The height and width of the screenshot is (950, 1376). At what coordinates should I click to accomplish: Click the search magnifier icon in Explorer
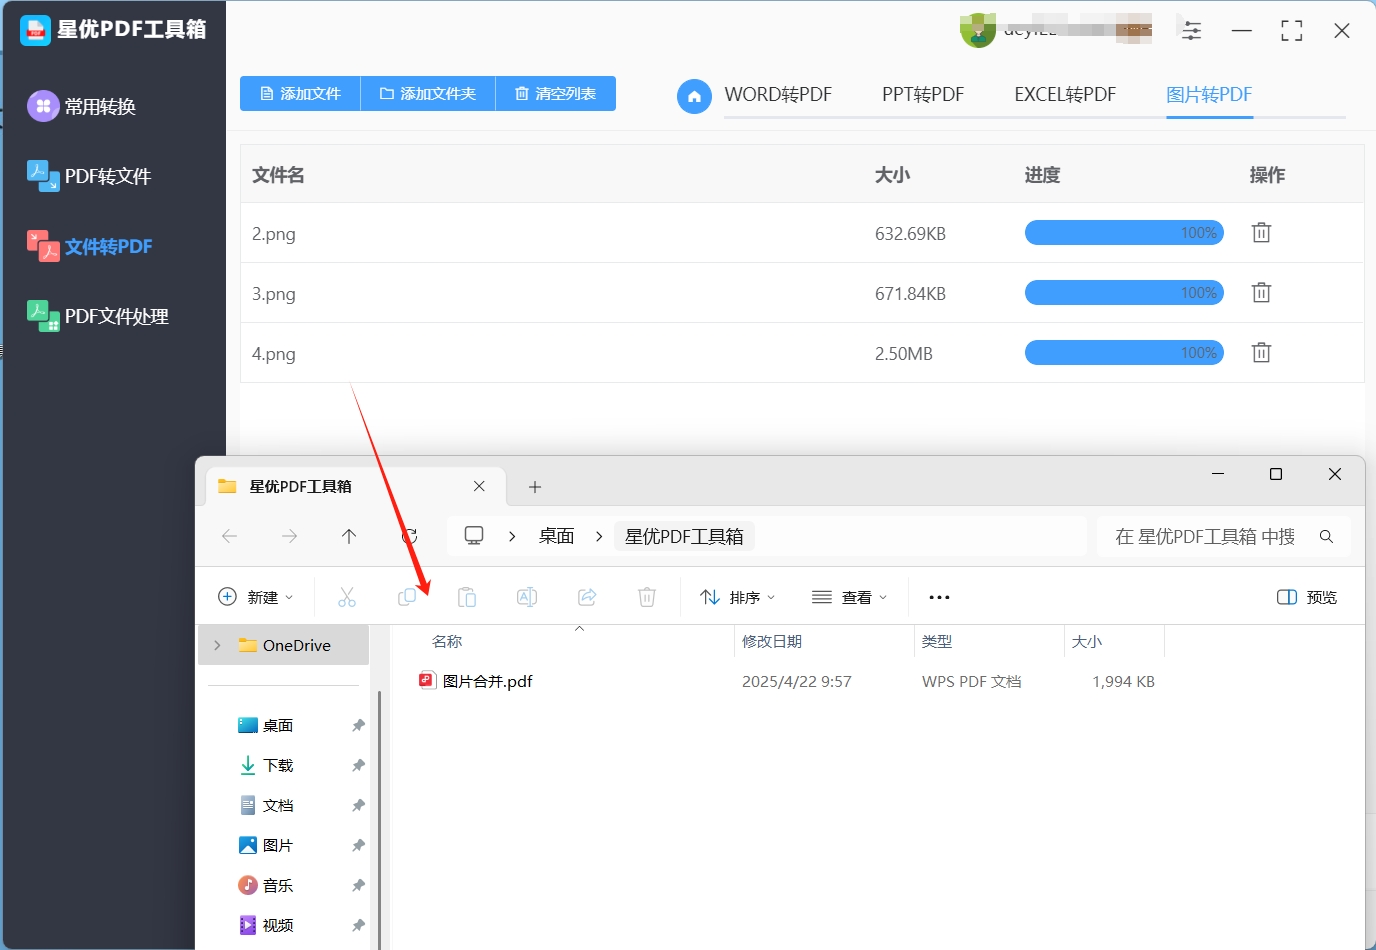click(x=1326, y=537)
